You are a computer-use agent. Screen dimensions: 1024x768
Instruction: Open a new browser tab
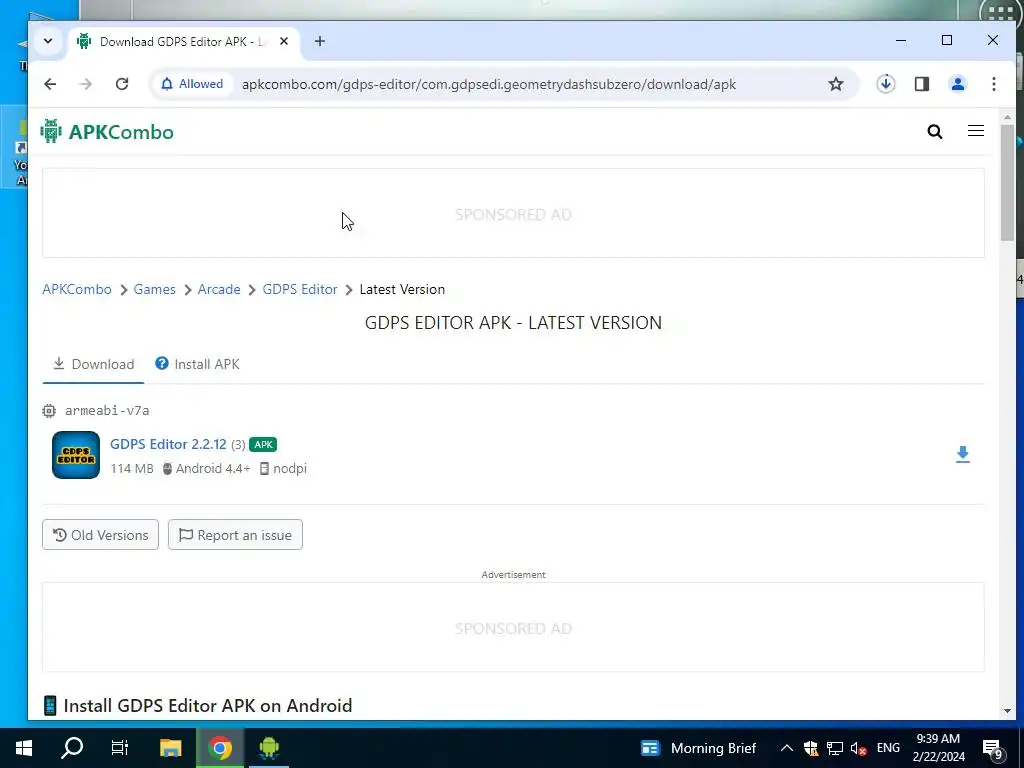319,41
